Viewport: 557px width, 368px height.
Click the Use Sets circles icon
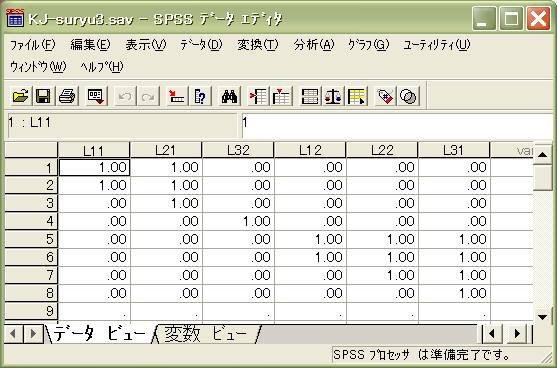pyautogui.click(x=408, y=96)
